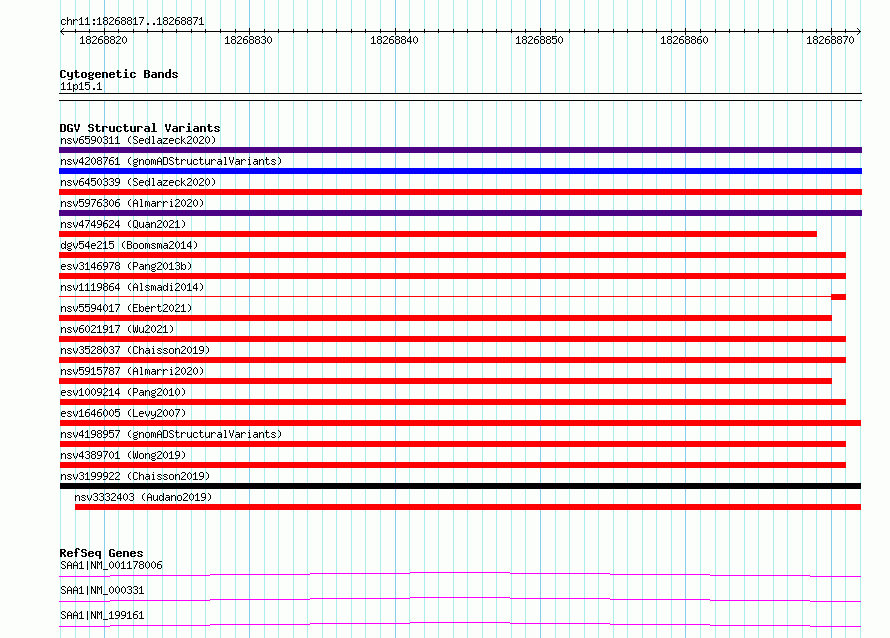Click the 18268850 ruler position label
890x638 pixels.
coord(539,40)
